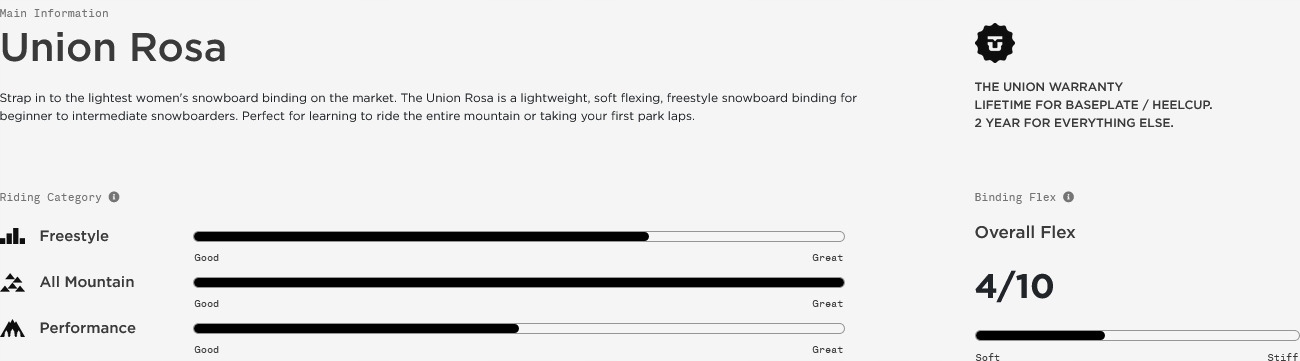Click the Main Information label

click(x=54, y=13)
